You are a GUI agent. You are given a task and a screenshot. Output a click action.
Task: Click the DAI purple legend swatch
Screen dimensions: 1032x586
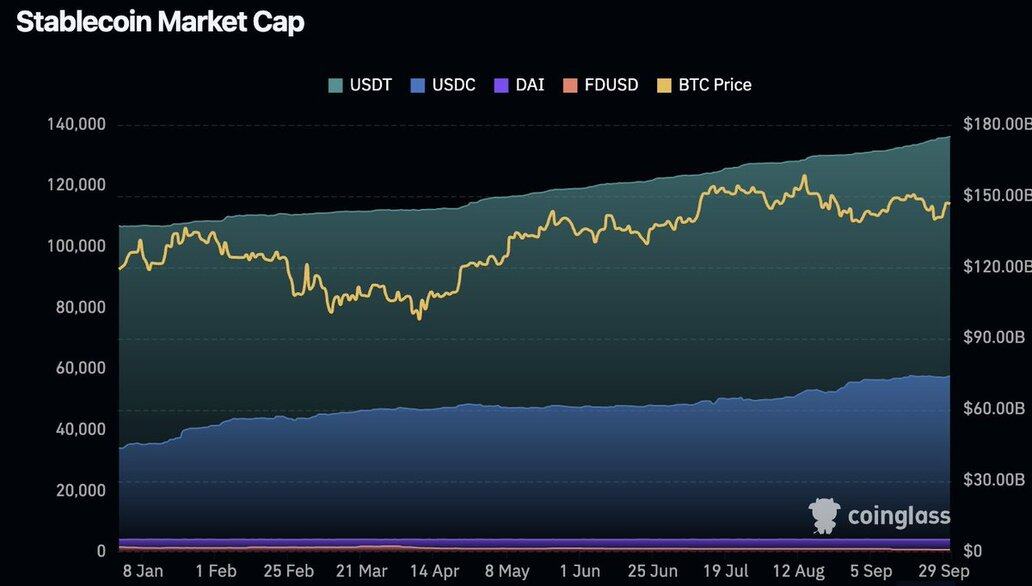(502, 85)
